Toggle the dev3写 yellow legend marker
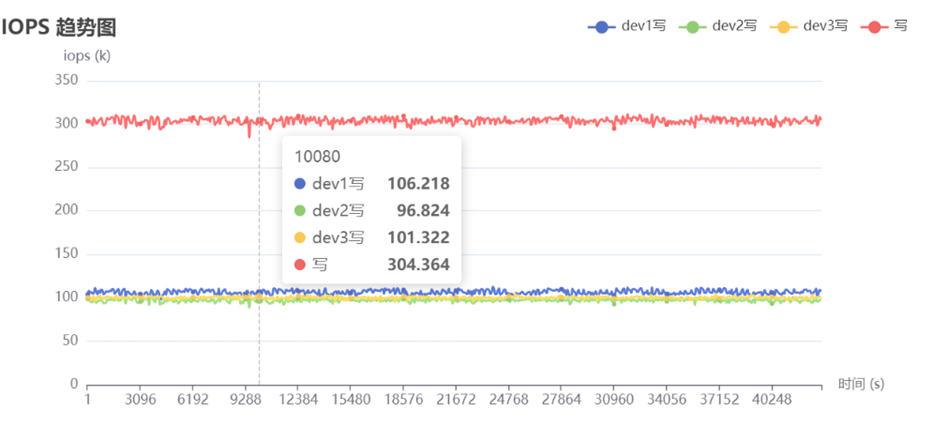The width and height of the screenshot is (947, 441). pyautogui.click(x=784, y=27)
